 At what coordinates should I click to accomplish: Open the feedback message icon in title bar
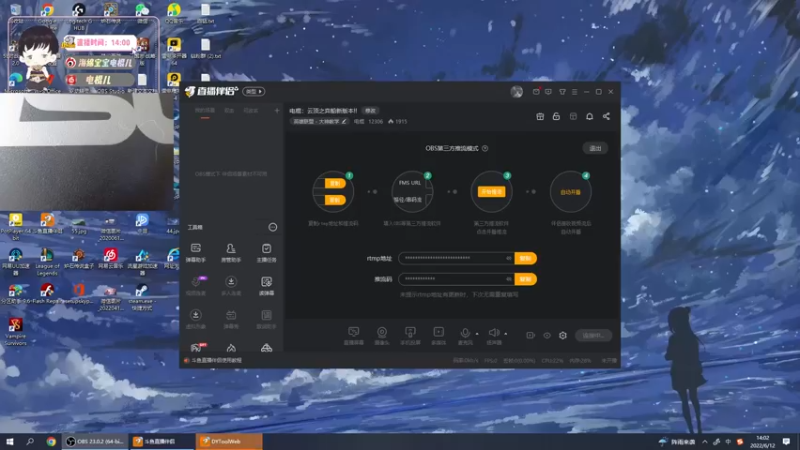click(548, 92)
